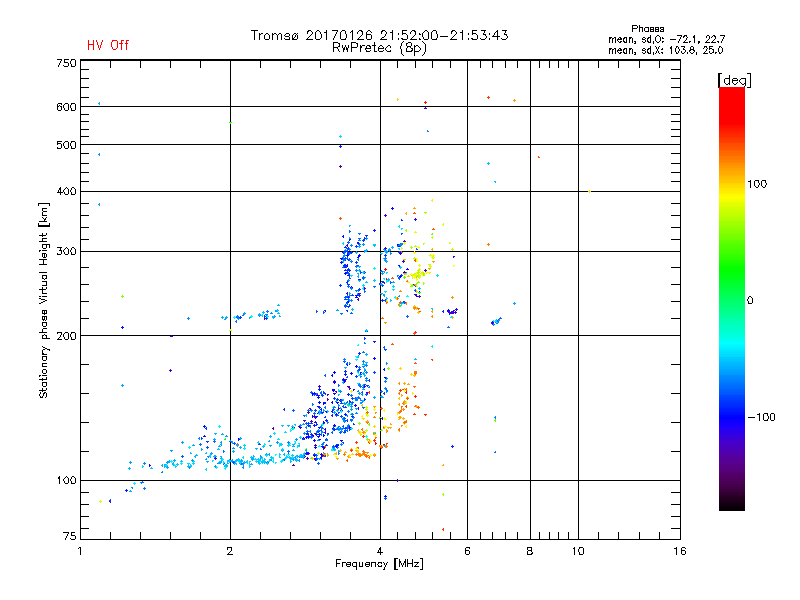Click the colorbar '0' tick label
This screenshot has height=600, width=800.
pyautogui.click(x=750, y=301)
